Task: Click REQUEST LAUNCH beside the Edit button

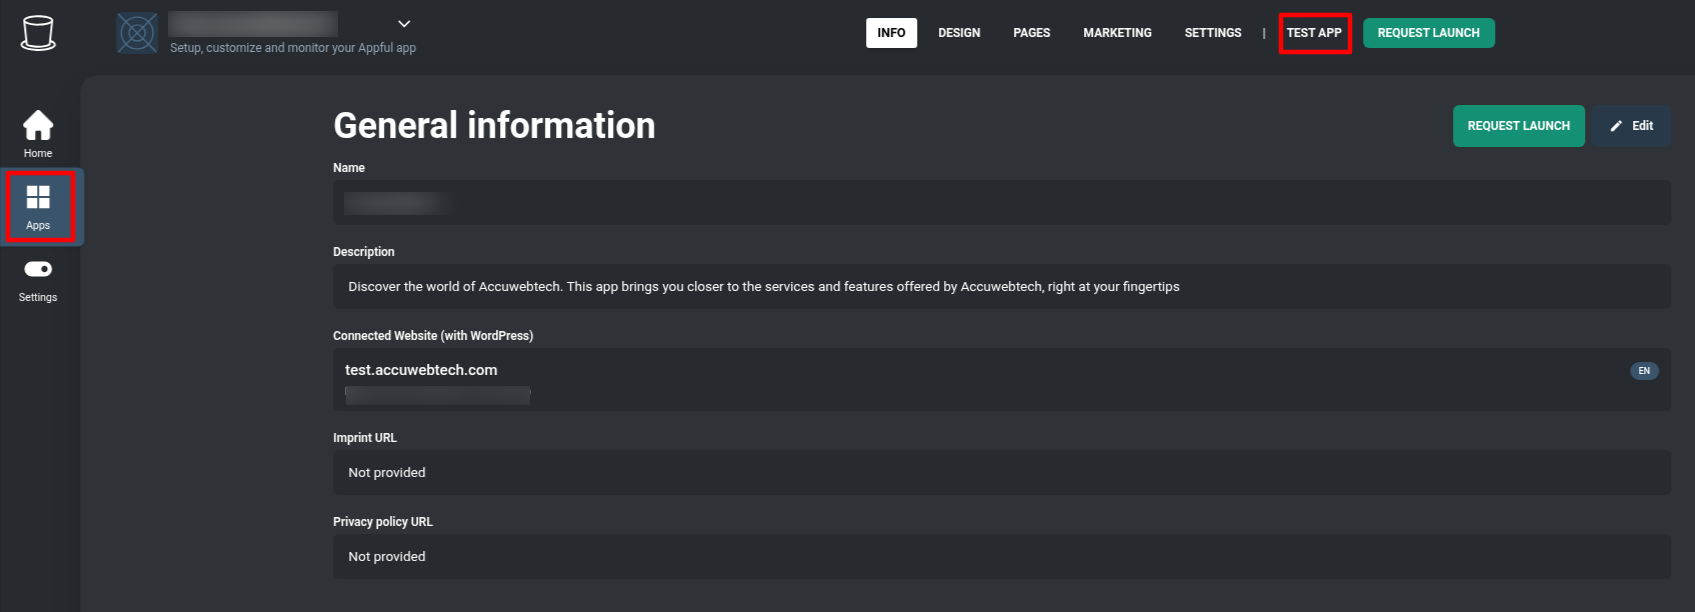Action: (x=1518, y=126)
